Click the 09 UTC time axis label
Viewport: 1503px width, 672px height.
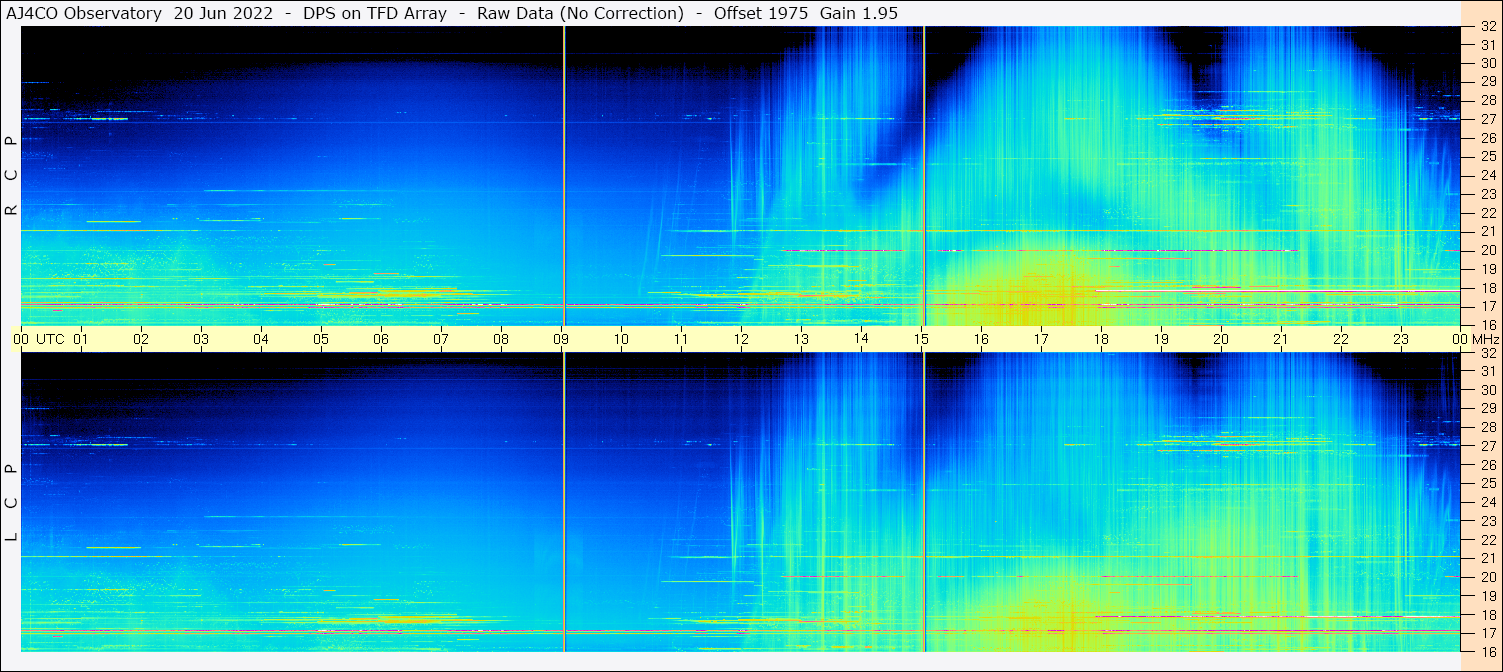tap(561, 339)
